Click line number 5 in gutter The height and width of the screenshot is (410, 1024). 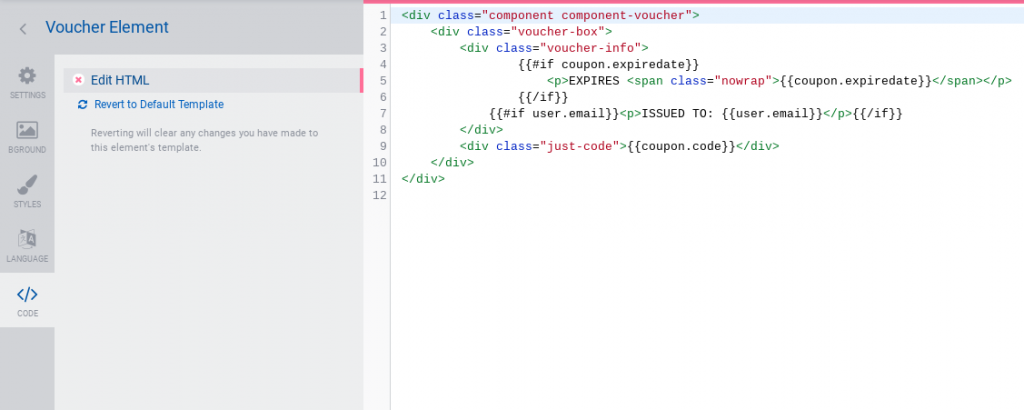(383, 81)
